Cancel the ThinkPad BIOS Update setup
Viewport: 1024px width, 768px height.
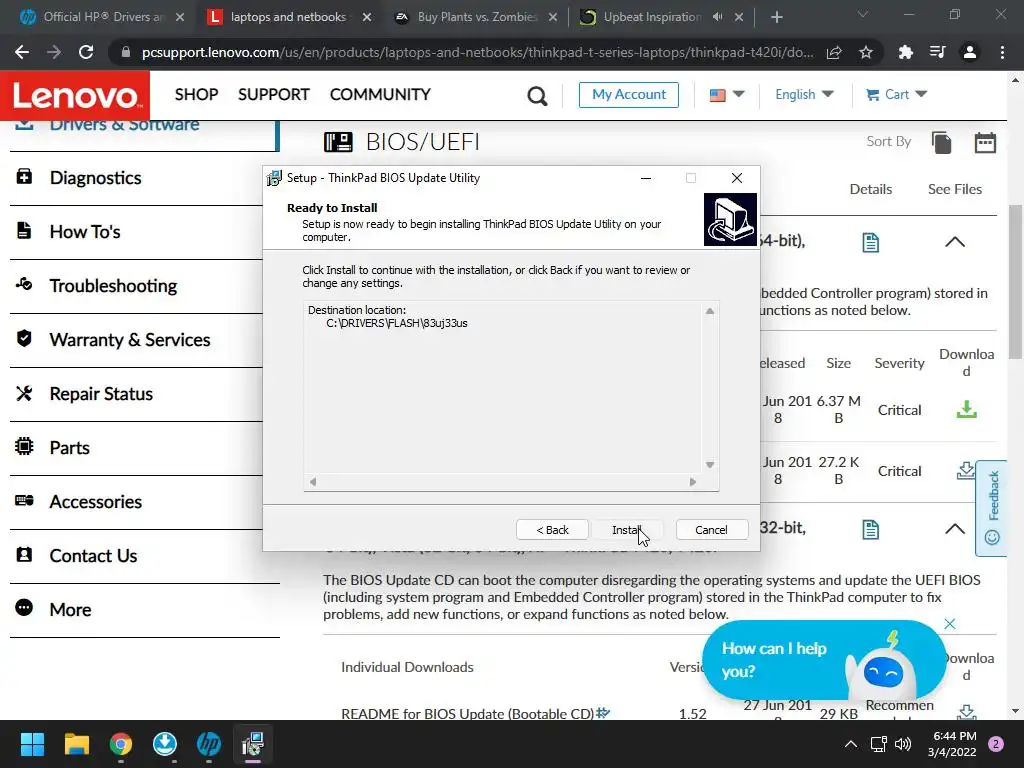711,530
